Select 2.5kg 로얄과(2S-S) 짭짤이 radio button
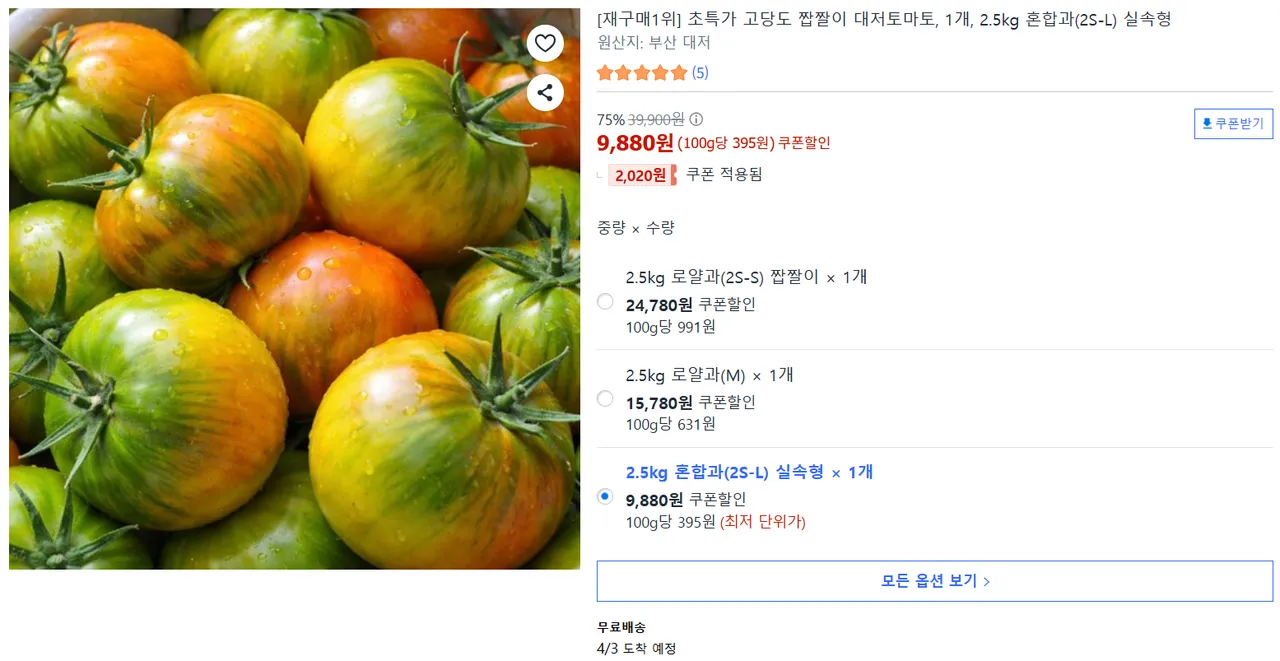 [605, 301]
